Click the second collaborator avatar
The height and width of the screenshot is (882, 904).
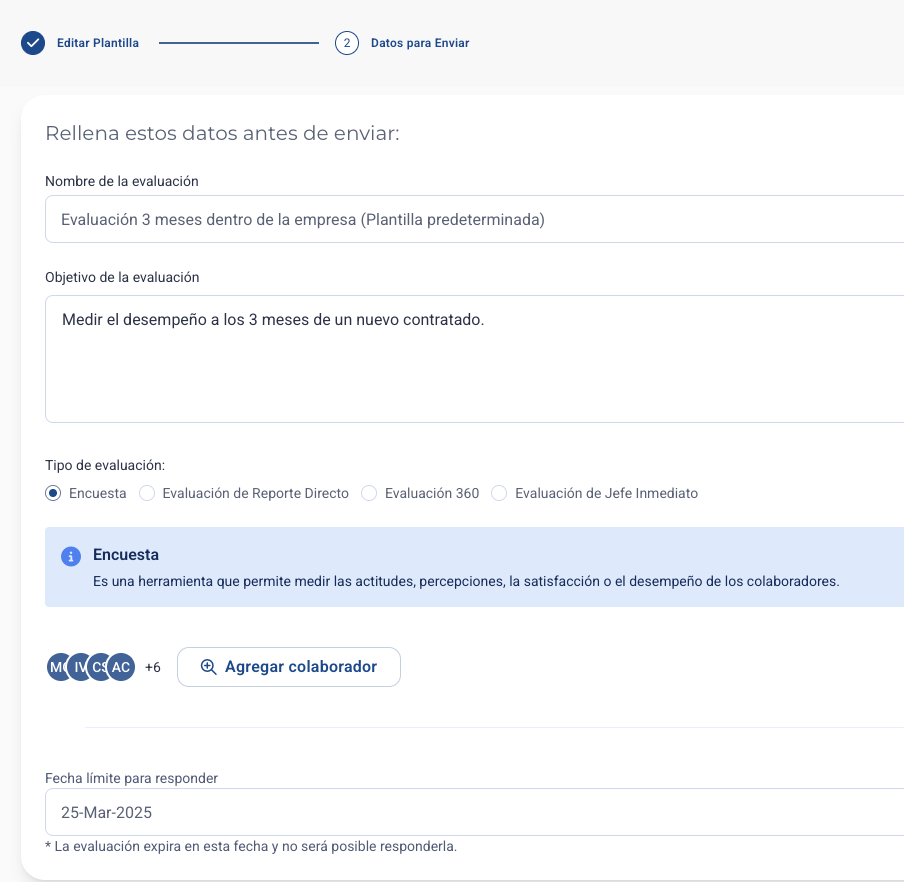78,667
